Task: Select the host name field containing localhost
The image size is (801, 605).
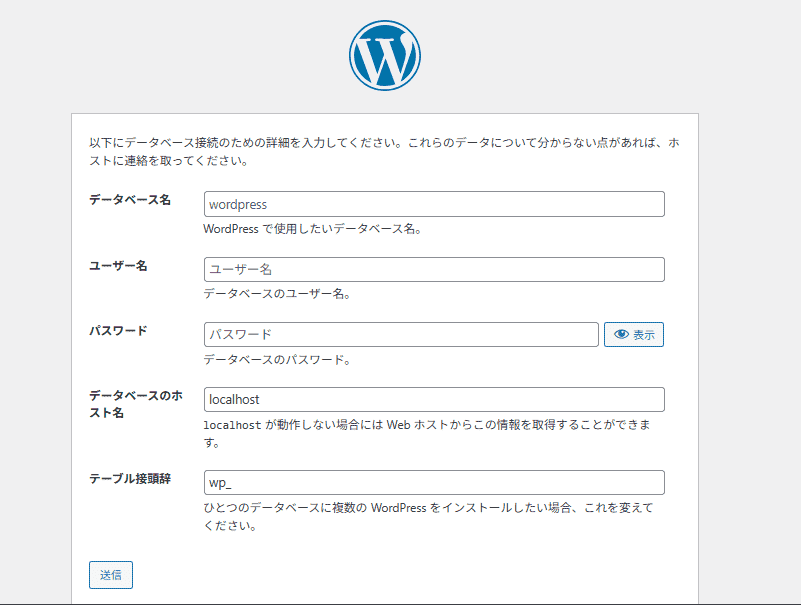Action: (x=433, y=399)
